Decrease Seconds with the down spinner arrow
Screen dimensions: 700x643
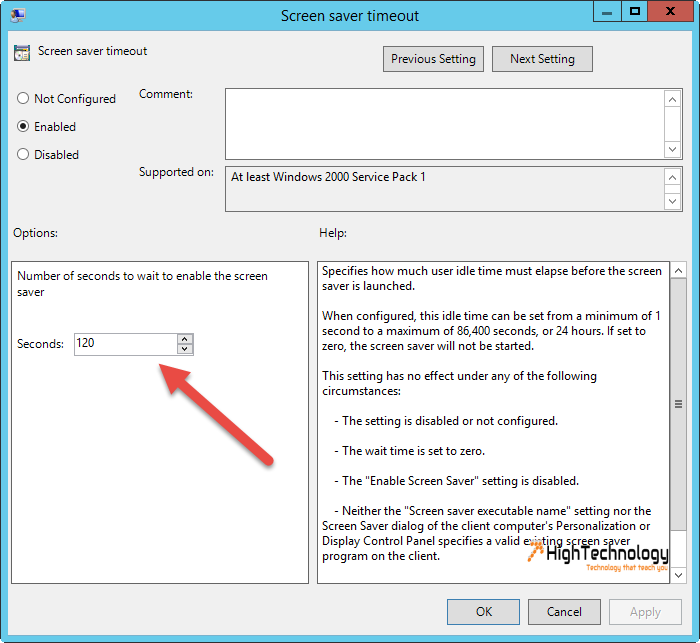pos(185,349)
